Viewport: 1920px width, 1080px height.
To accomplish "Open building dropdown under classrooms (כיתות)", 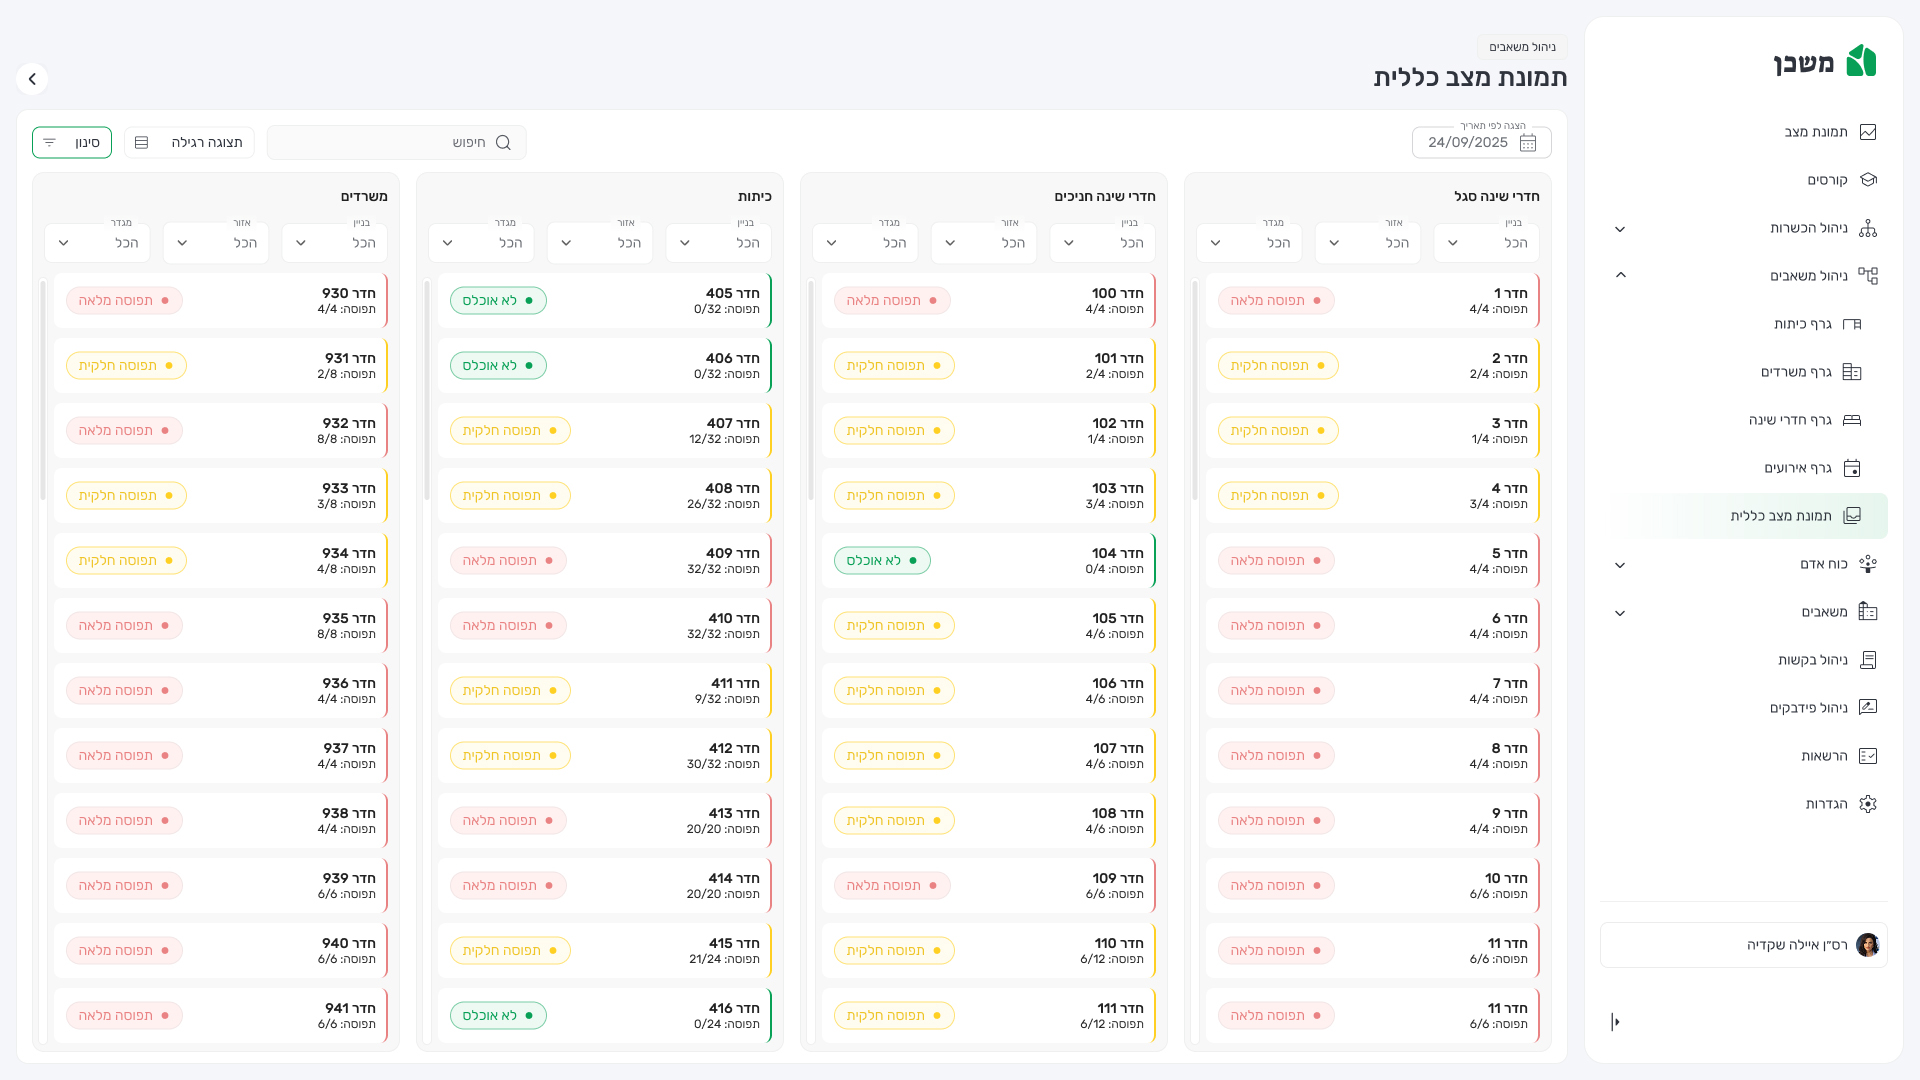I will [718, 243].
